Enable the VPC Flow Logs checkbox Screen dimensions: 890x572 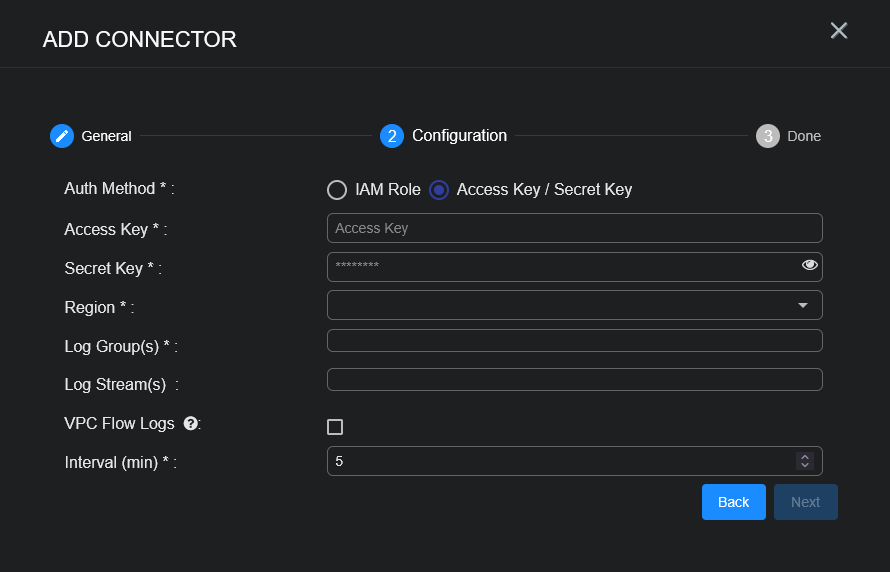pyautogui.click(x=335, y=427)
